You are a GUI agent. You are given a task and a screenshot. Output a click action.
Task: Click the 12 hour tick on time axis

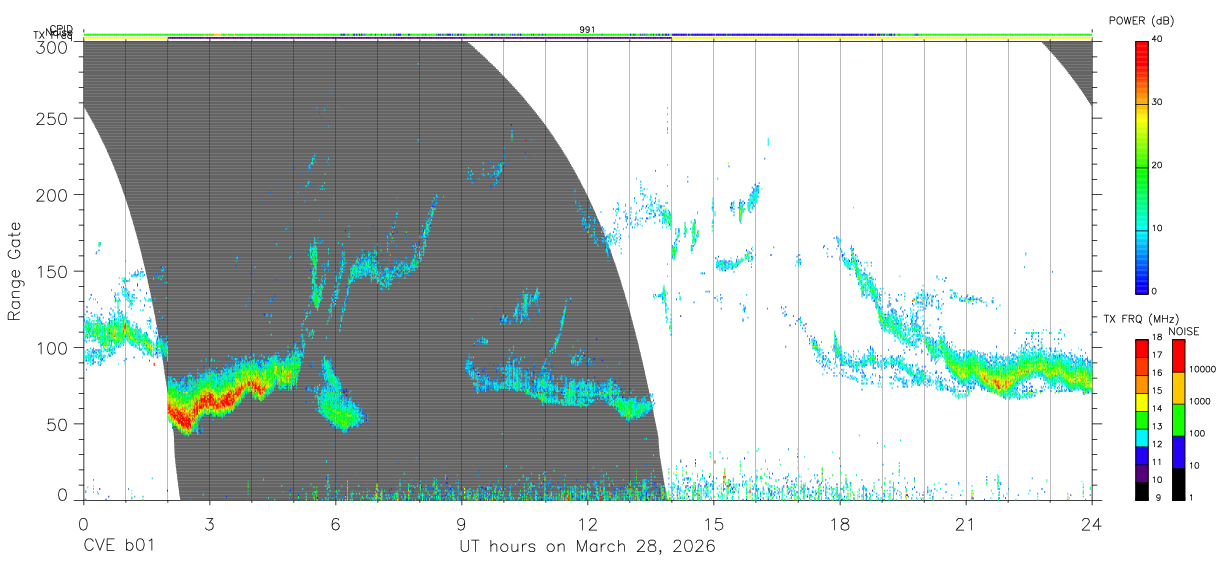pos(588,524)
